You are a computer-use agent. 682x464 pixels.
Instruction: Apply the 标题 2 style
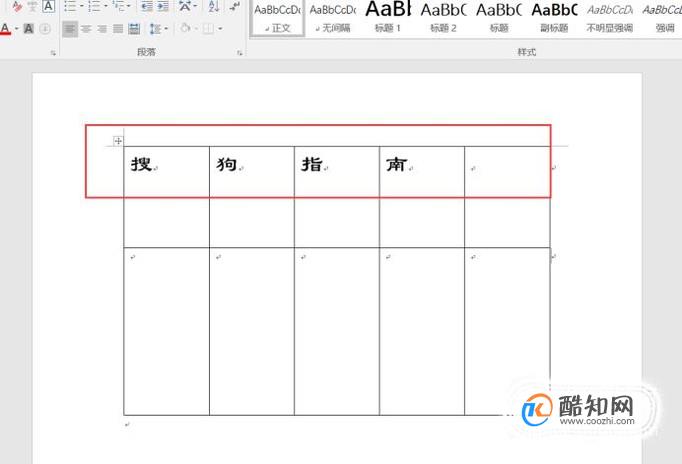pos(443,18)
